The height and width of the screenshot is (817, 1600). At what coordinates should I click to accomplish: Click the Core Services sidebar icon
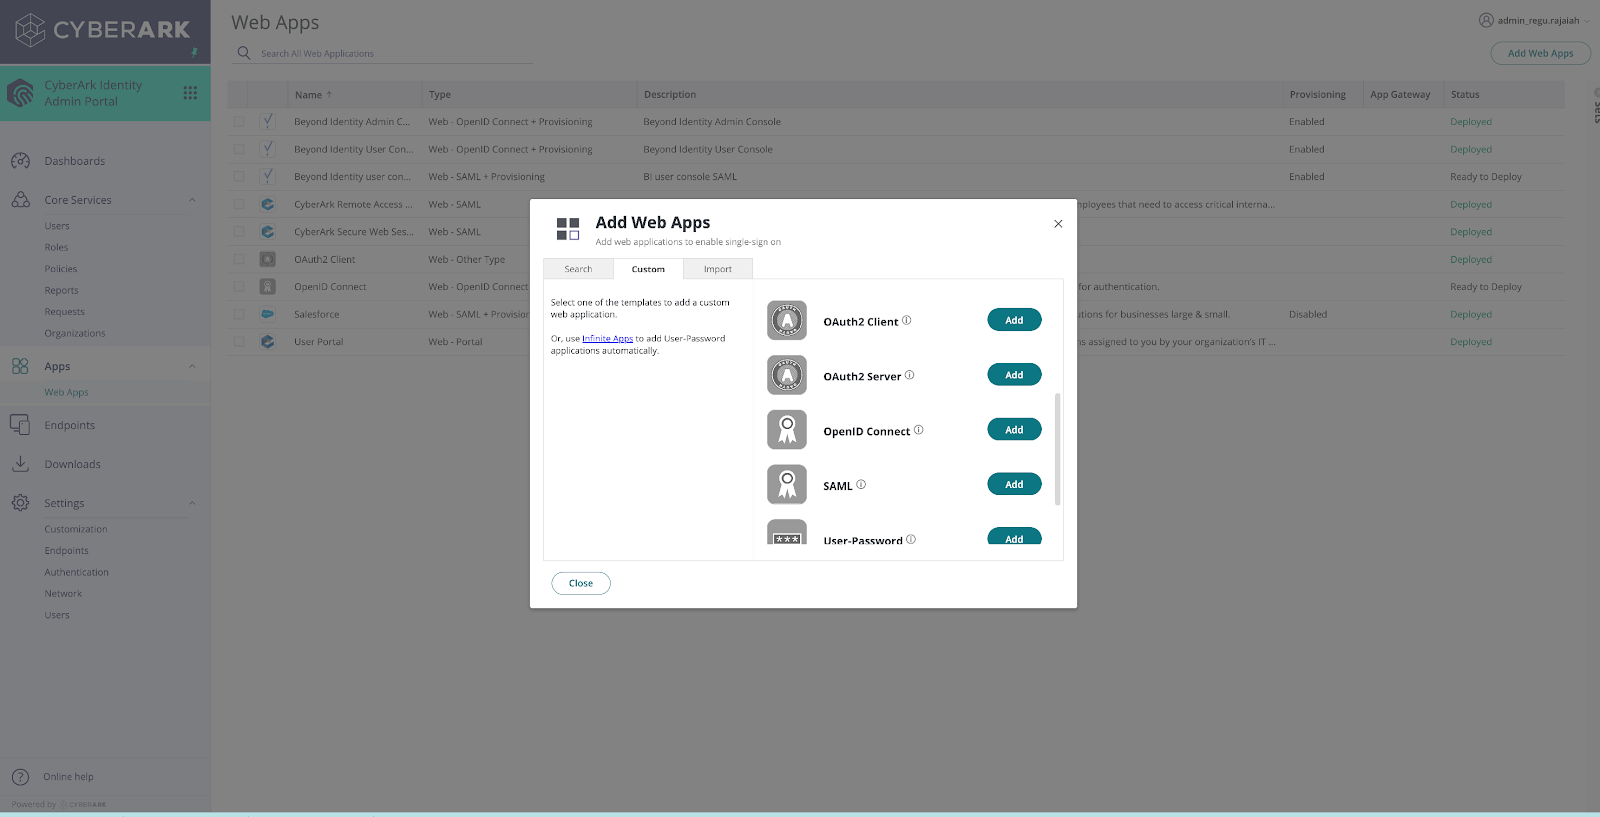pos(20,200)
